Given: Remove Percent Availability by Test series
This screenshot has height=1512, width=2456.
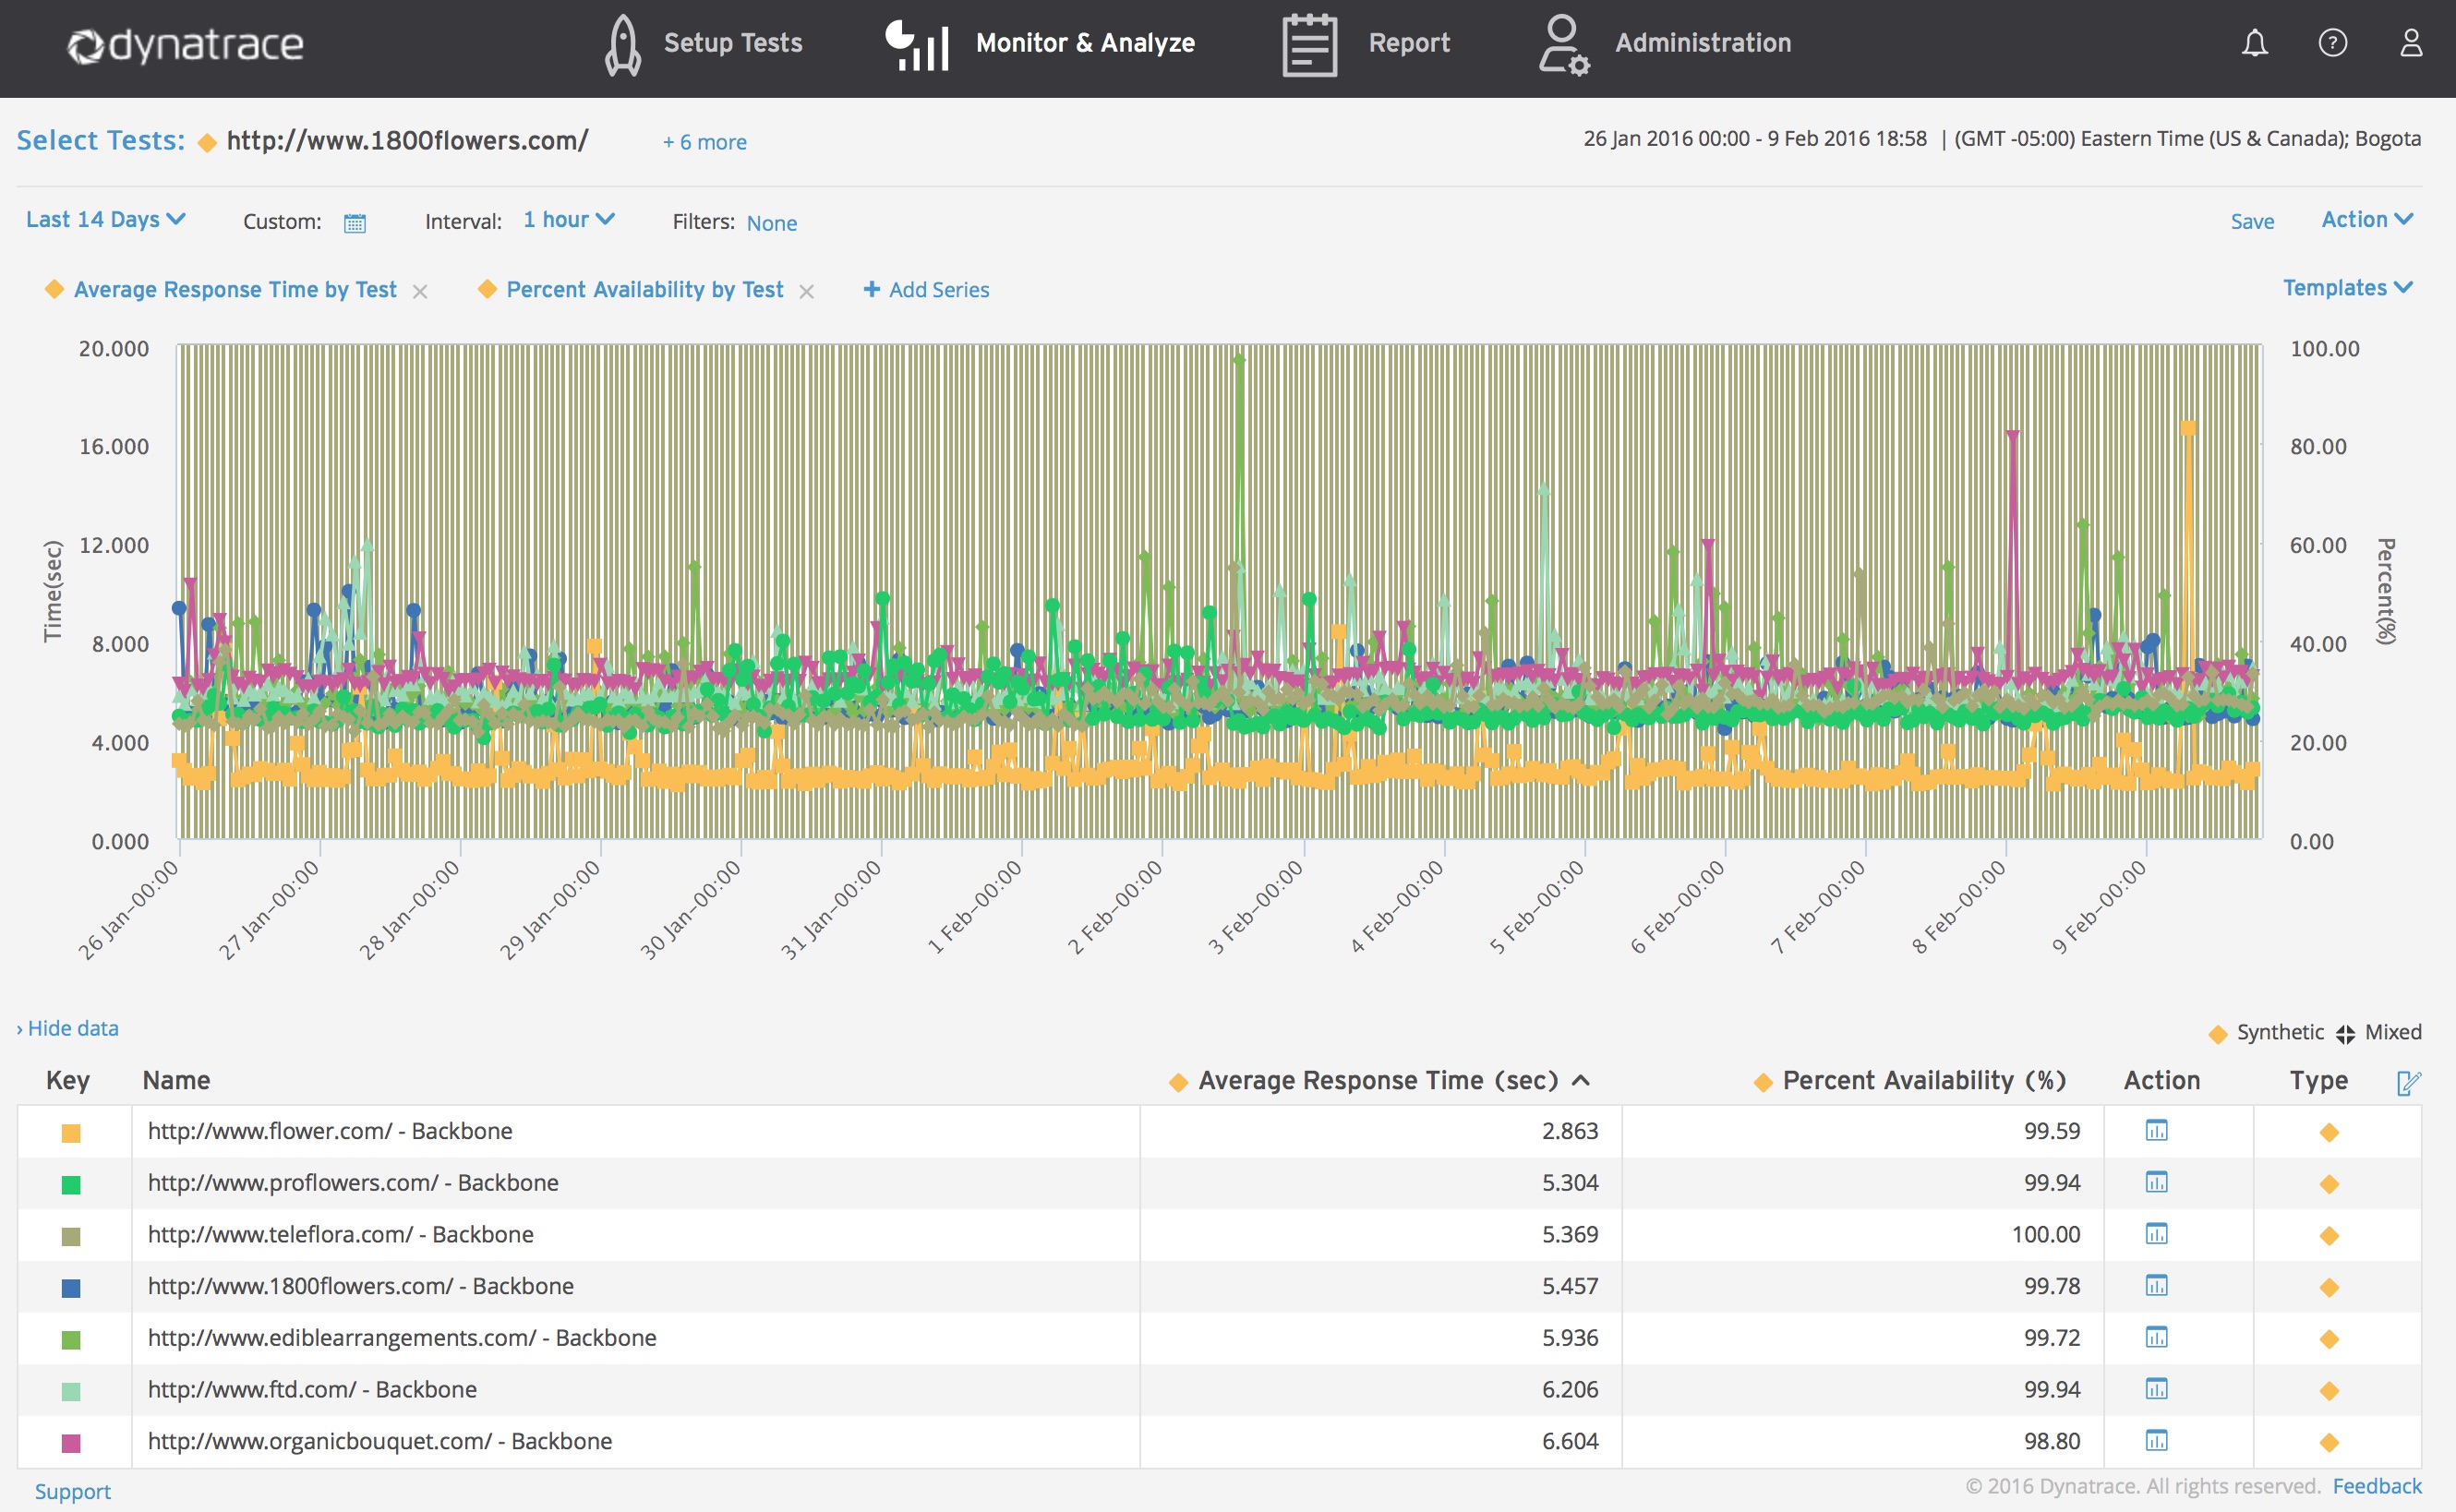Looking at the screenshot, I should click(x=807, y=291).
